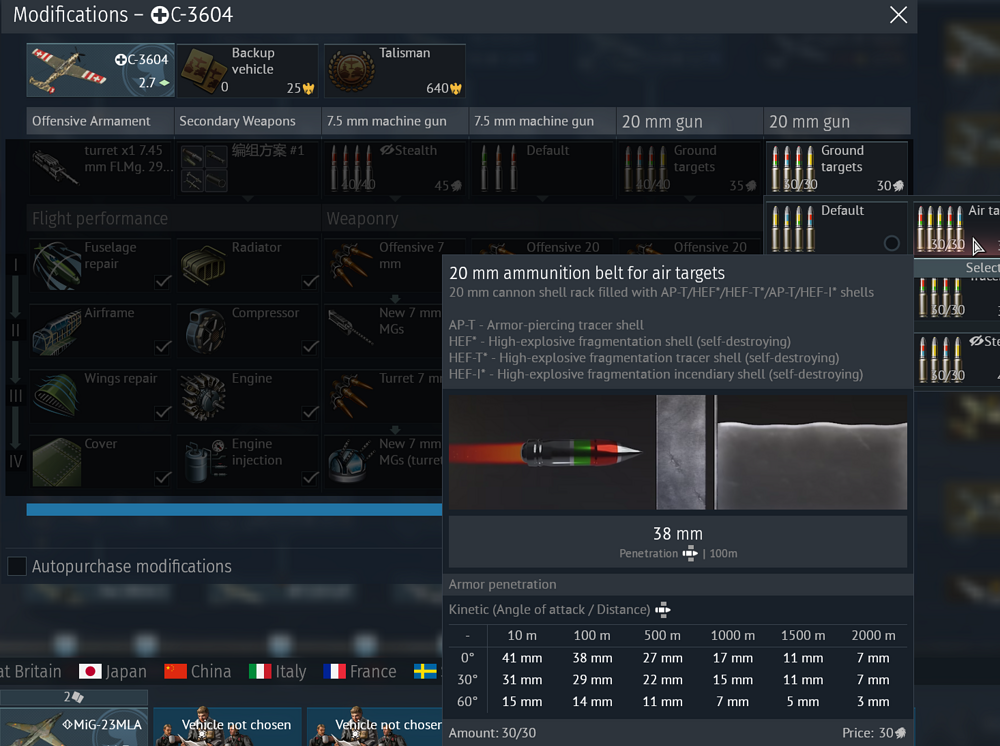Open the 20 mm Ground targets belt selector
The height and width of the screenshot is (746, 1000).
(836, 168)
